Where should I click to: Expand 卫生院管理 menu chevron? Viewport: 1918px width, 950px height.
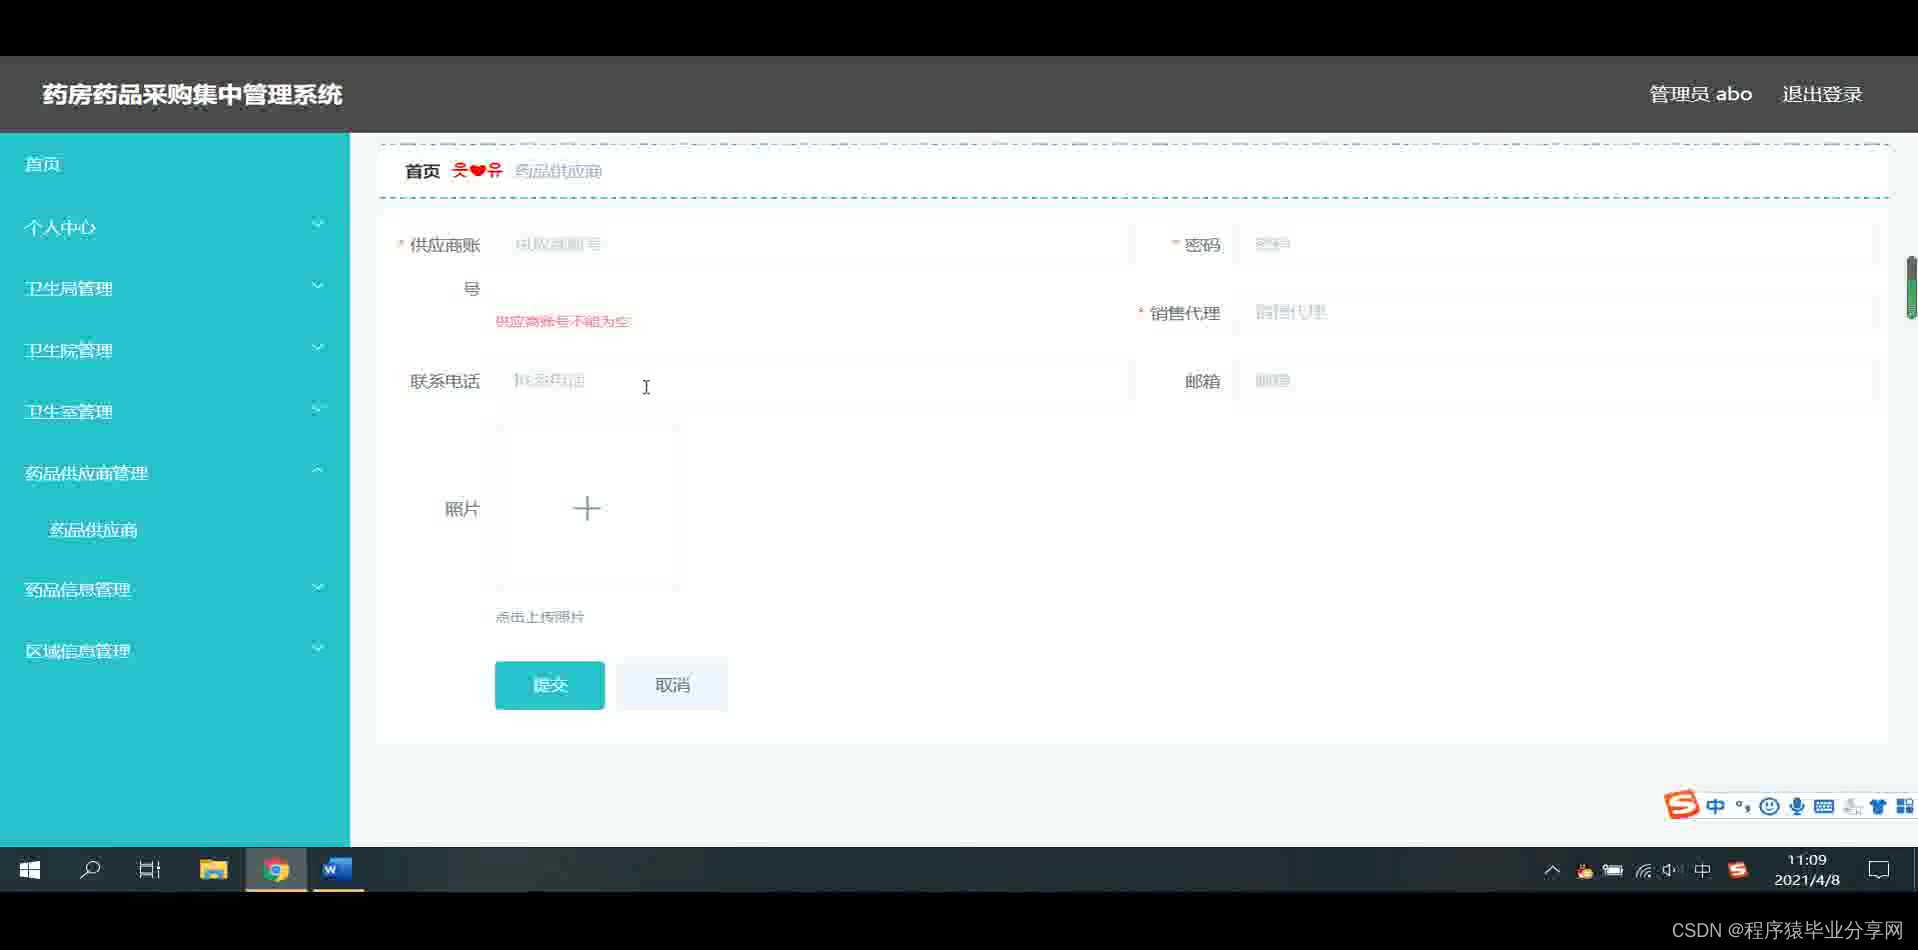[318, 348]
